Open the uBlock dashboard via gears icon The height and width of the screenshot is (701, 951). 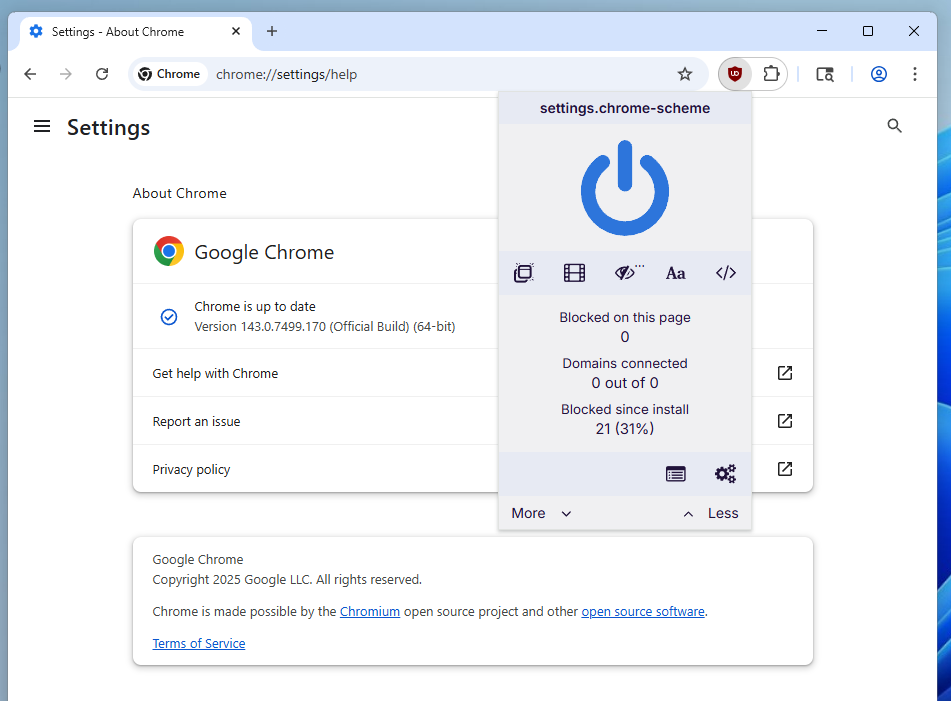(725, 473)
